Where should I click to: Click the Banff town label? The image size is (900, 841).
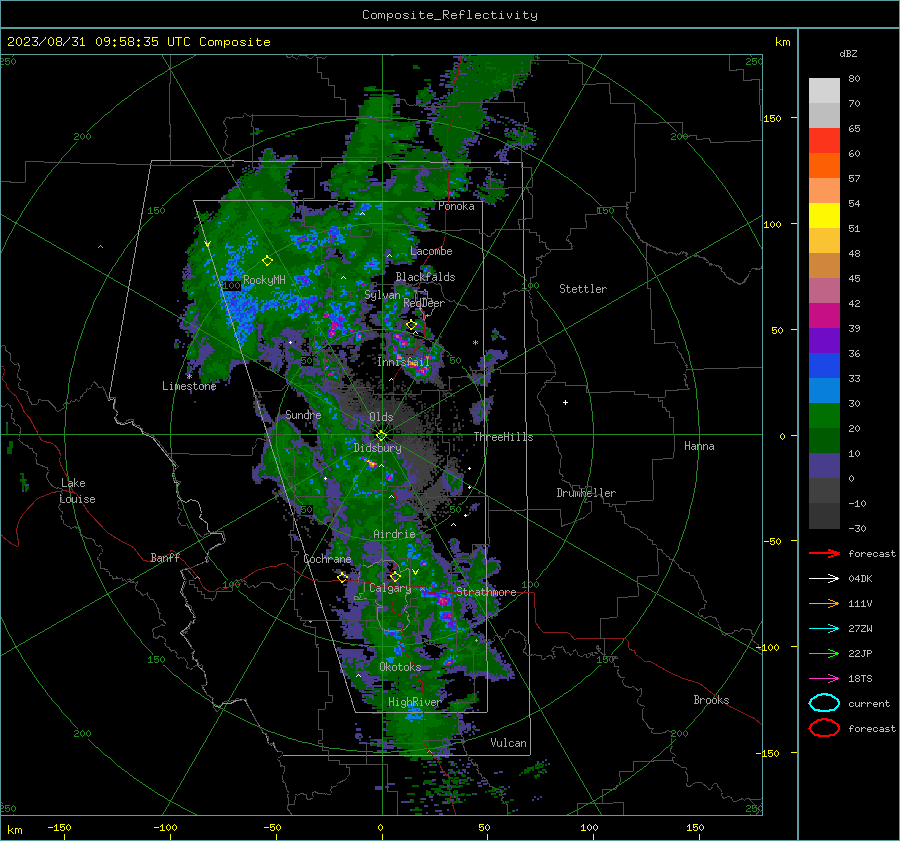tap(165, 557)
